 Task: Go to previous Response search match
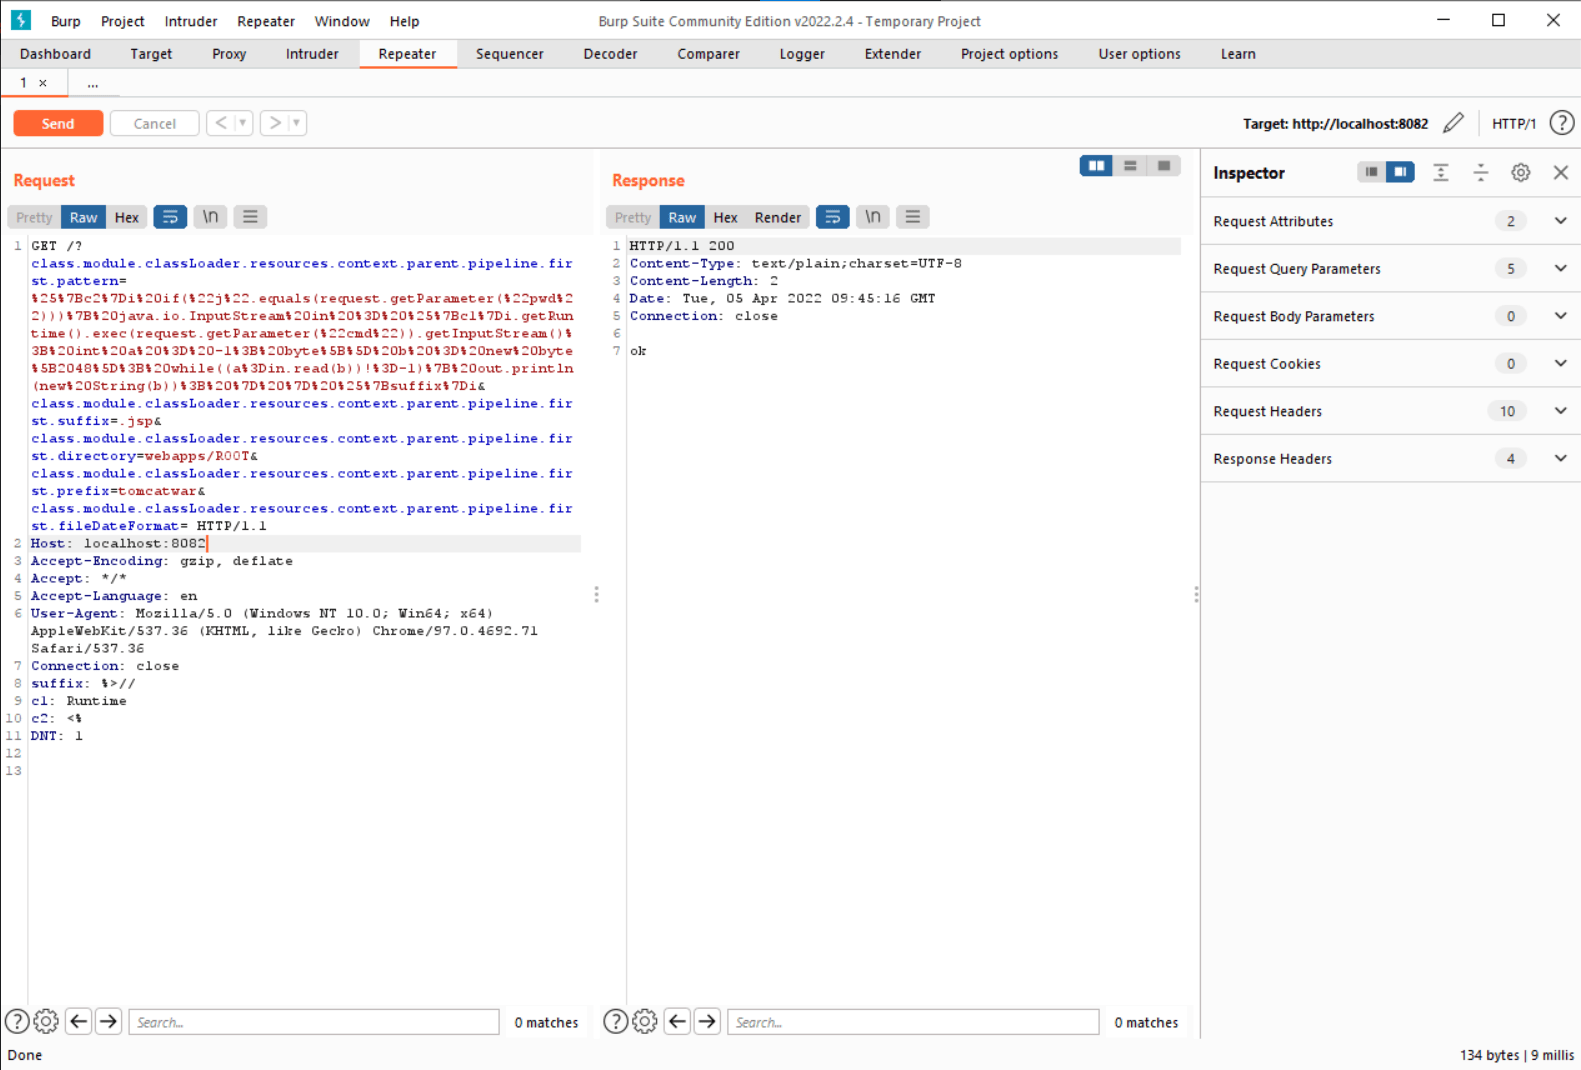pos(677,1021)
